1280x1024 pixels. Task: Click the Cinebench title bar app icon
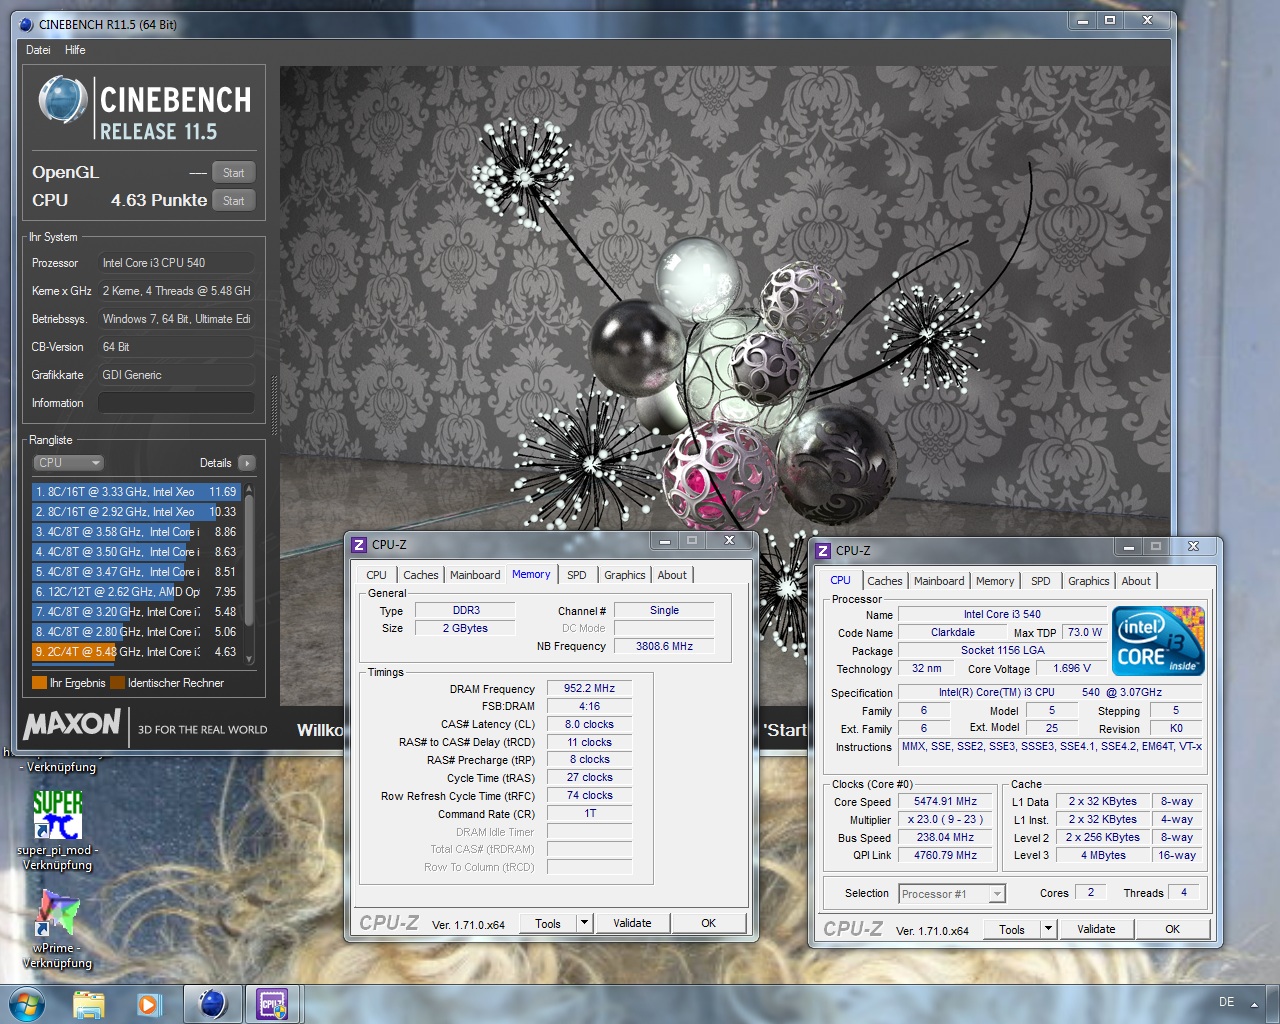(x=27, y=24)
